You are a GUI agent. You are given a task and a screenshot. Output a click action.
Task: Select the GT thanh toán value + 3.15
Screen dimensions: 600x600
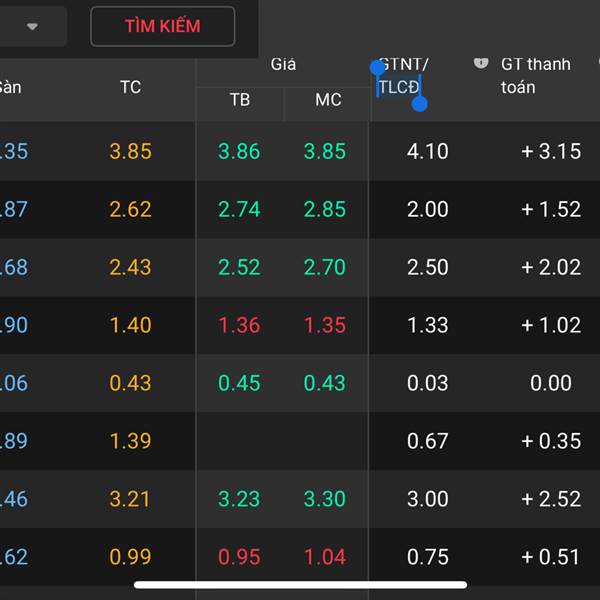click(551, 151)
